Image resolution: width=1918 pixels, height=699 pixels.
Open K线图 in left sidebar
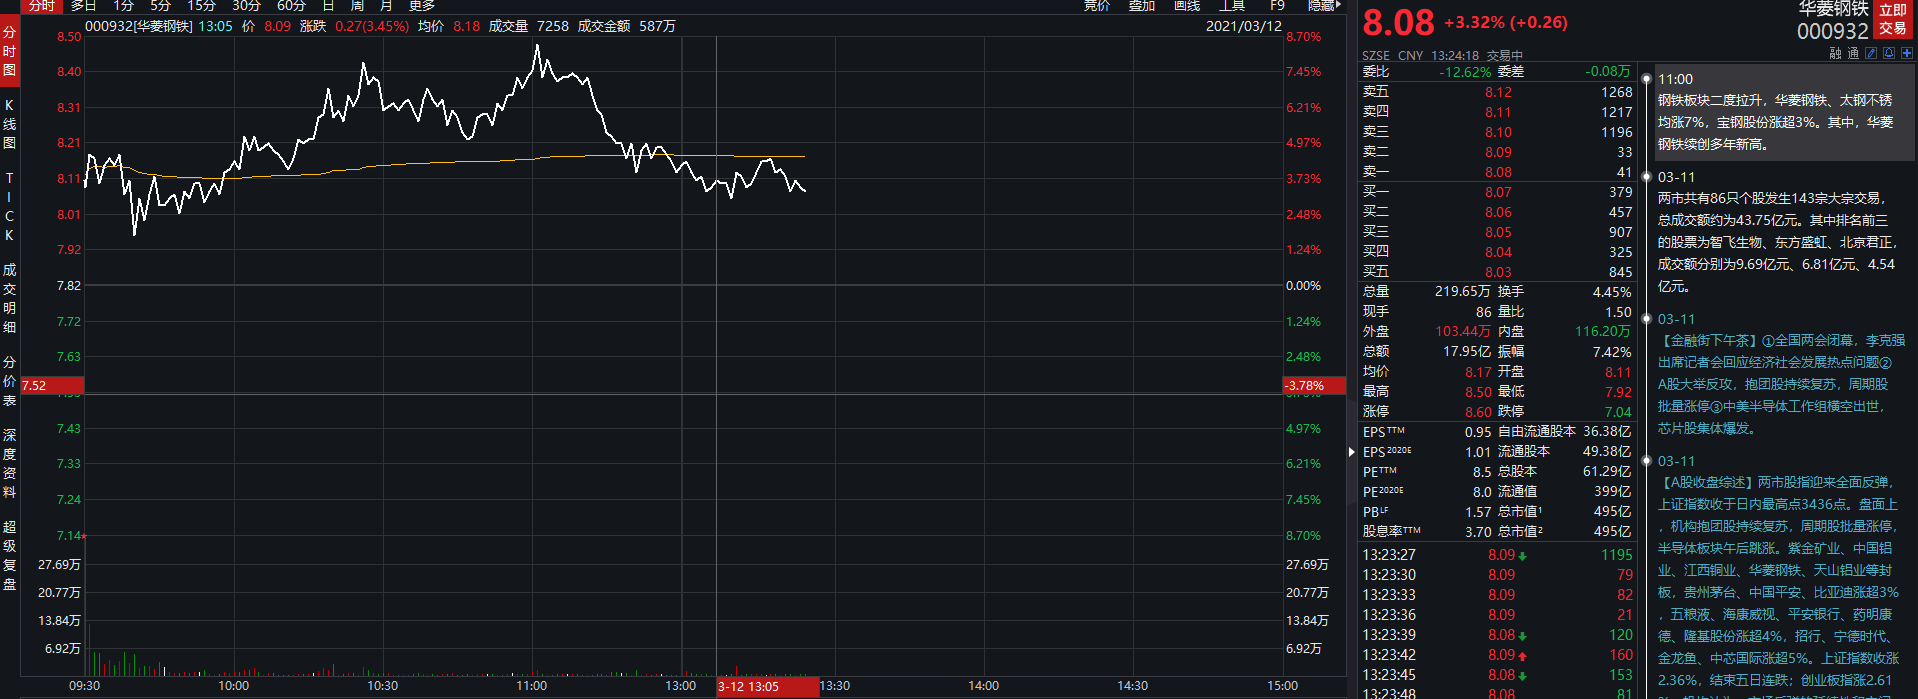pyautogui.click(x=10, y=124)
